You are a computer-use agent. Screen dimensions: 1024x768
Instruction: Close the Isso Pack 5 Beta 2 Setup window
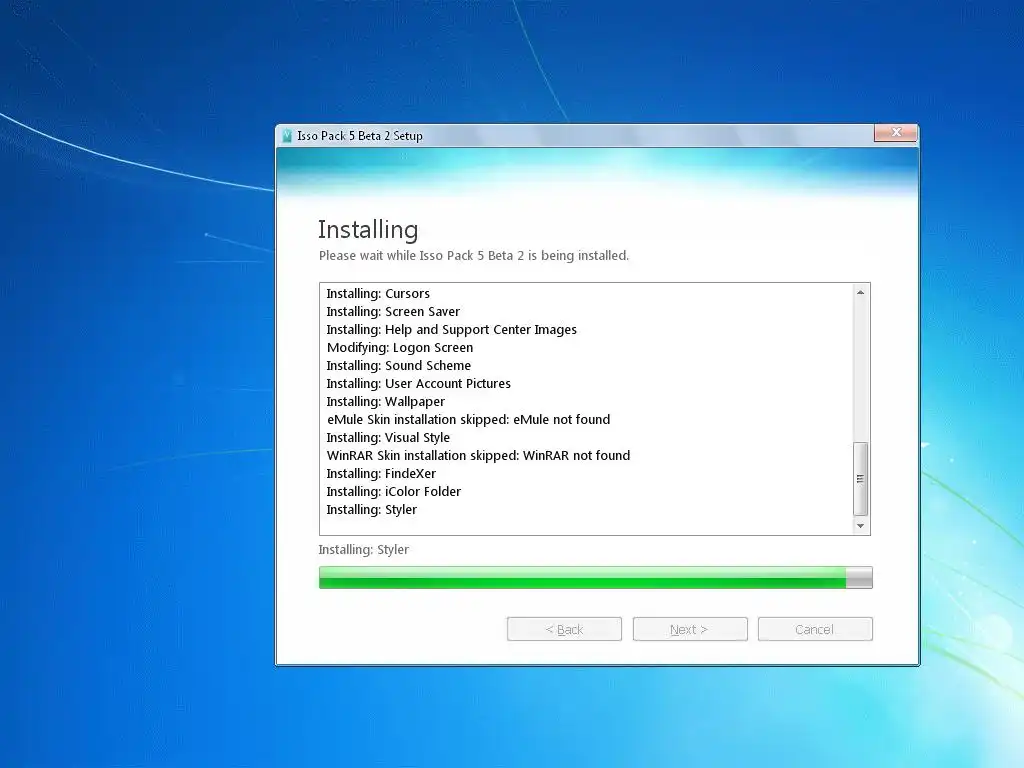coord(896,133)
